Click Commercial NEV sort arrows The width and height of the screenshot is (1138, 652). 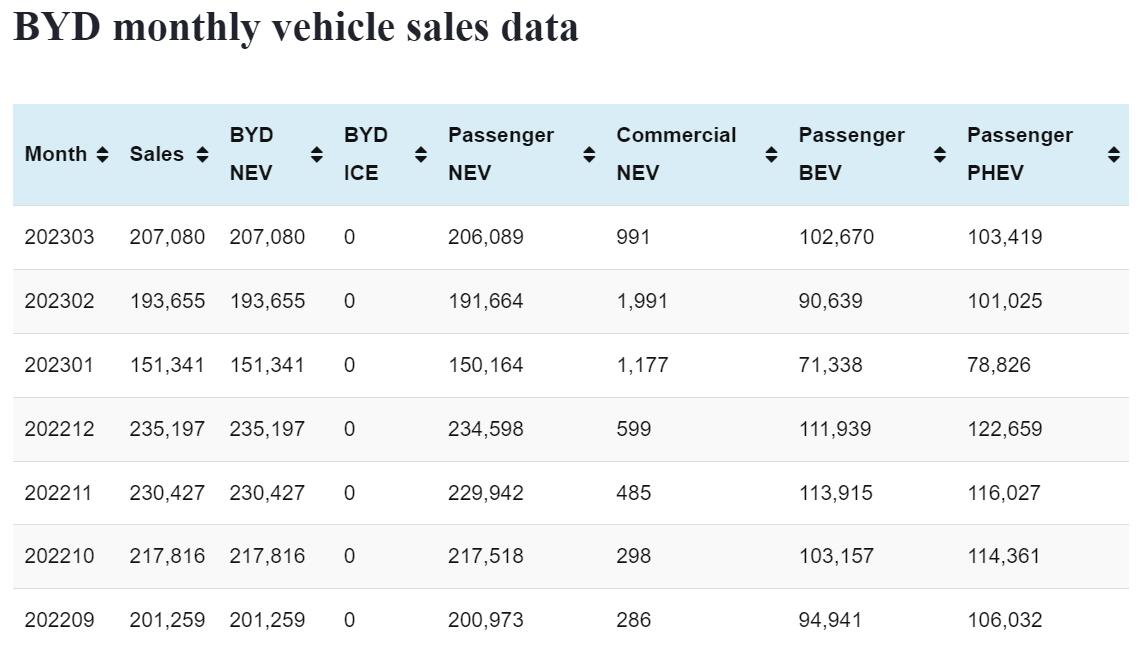pos(771,155)
